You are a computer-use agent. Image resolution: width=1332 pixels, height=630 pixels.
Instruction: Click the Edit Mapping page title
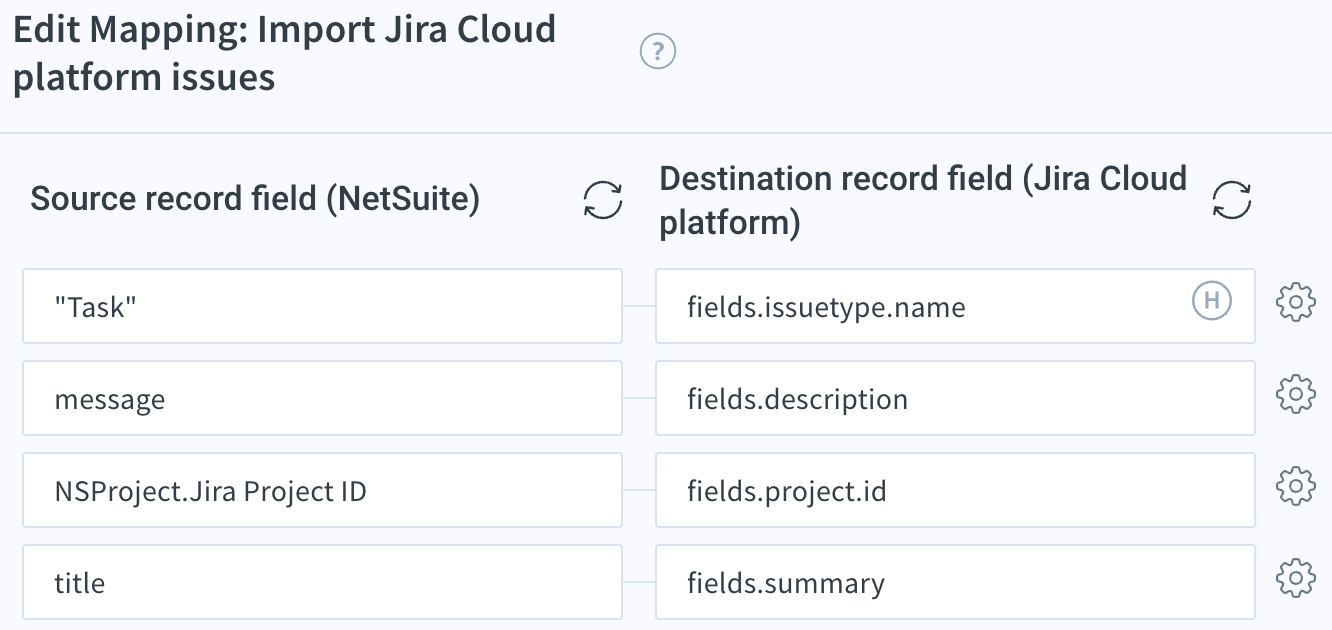point(284,53)
